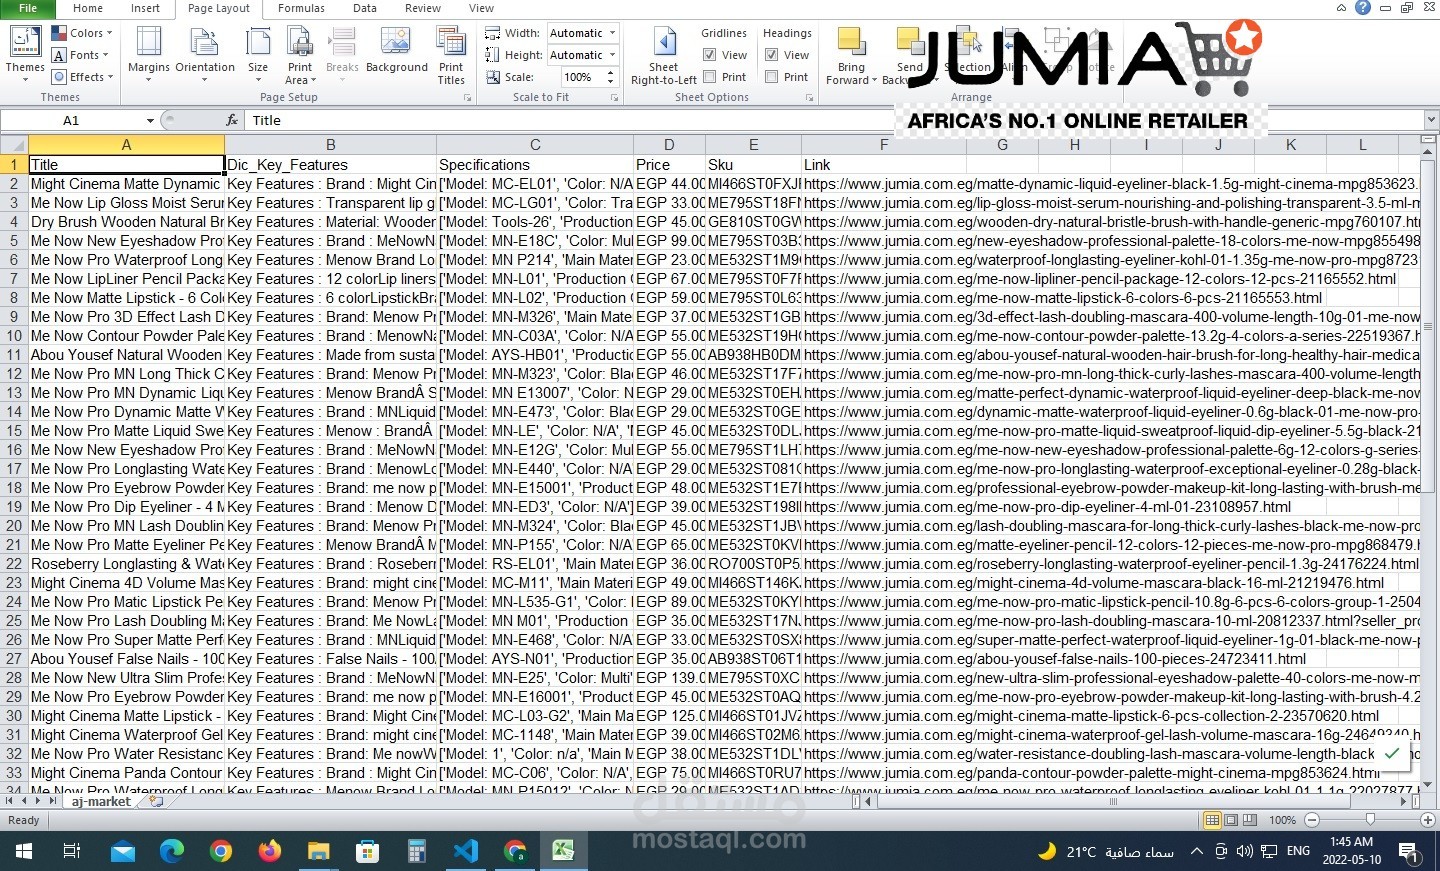Switch to Page Break Preview in status bar
Viewport: 1440px width, 871px height.
(1249, 820)
